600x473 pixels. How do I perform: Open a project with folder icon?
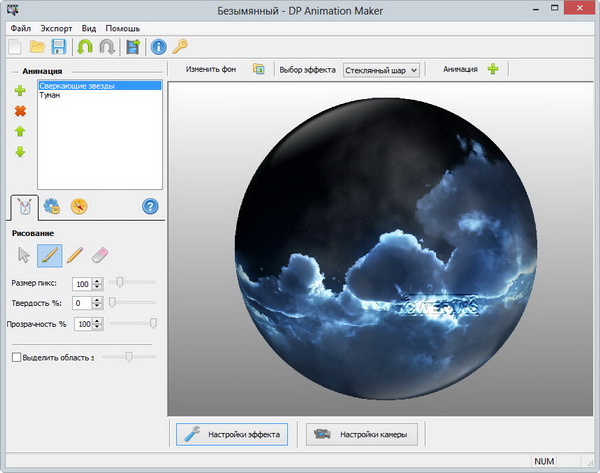pyautogui.click(x=36, y=47)
